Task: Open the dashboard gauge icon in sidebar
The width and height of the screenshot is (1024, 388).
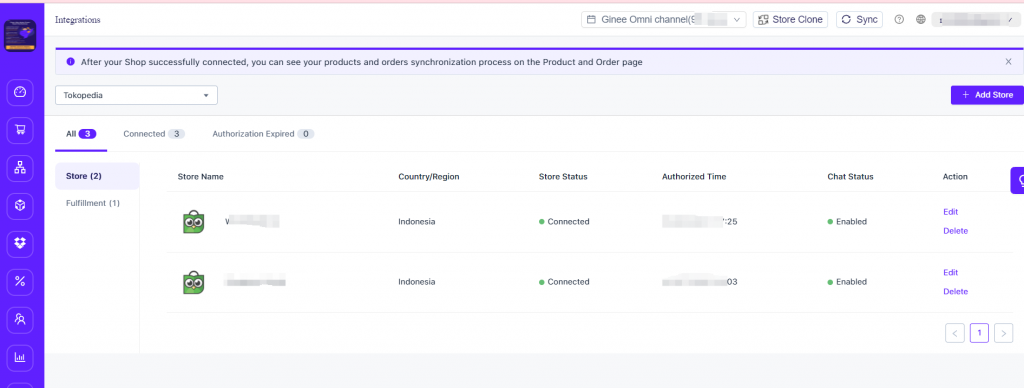Action: coord(20,93)
